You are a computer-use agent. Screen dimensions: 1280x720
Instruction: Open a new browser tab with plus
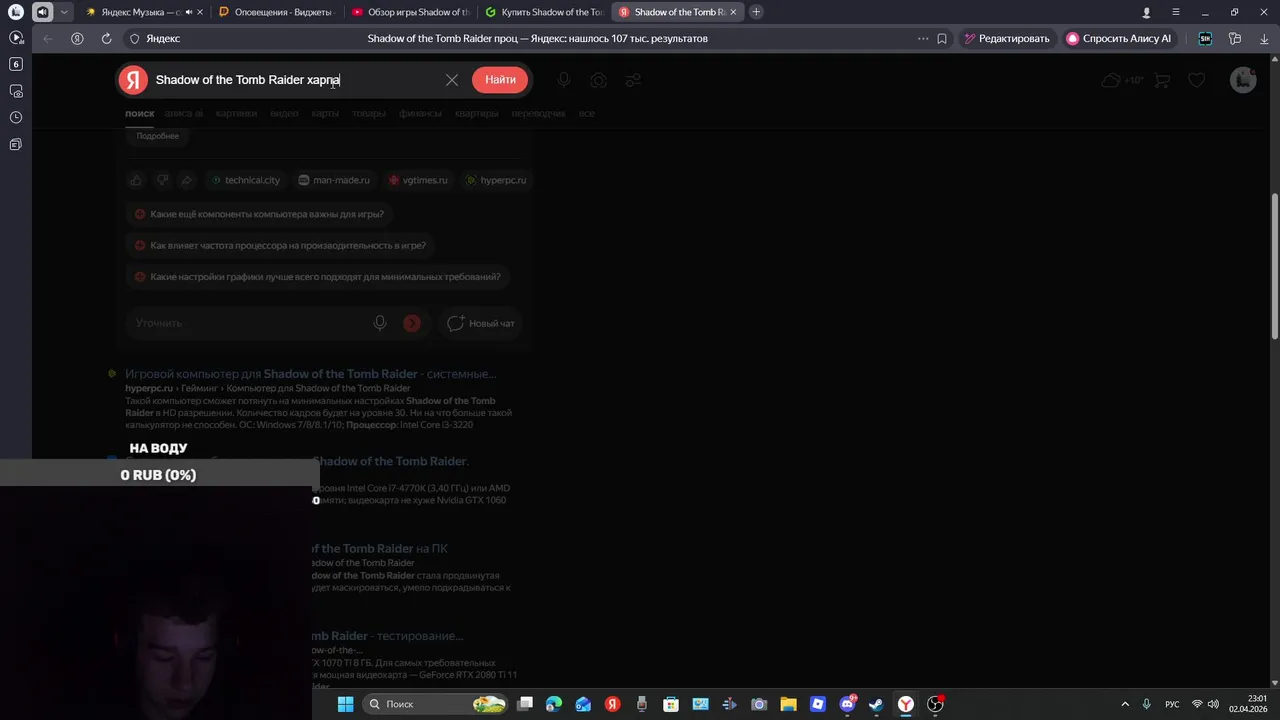[756, 12]
